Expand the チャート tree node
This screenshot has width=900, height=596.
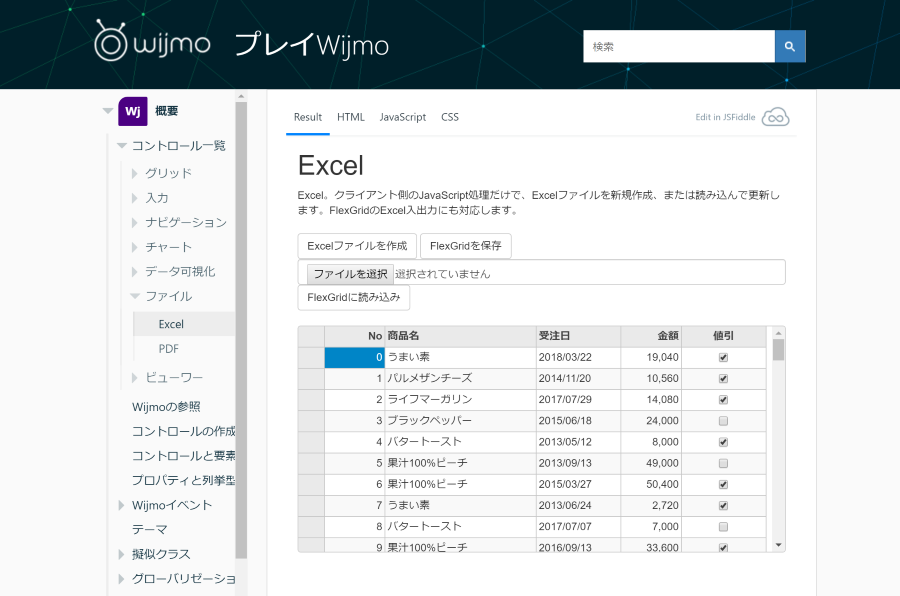pyautogui.click(x=134, y=247)
